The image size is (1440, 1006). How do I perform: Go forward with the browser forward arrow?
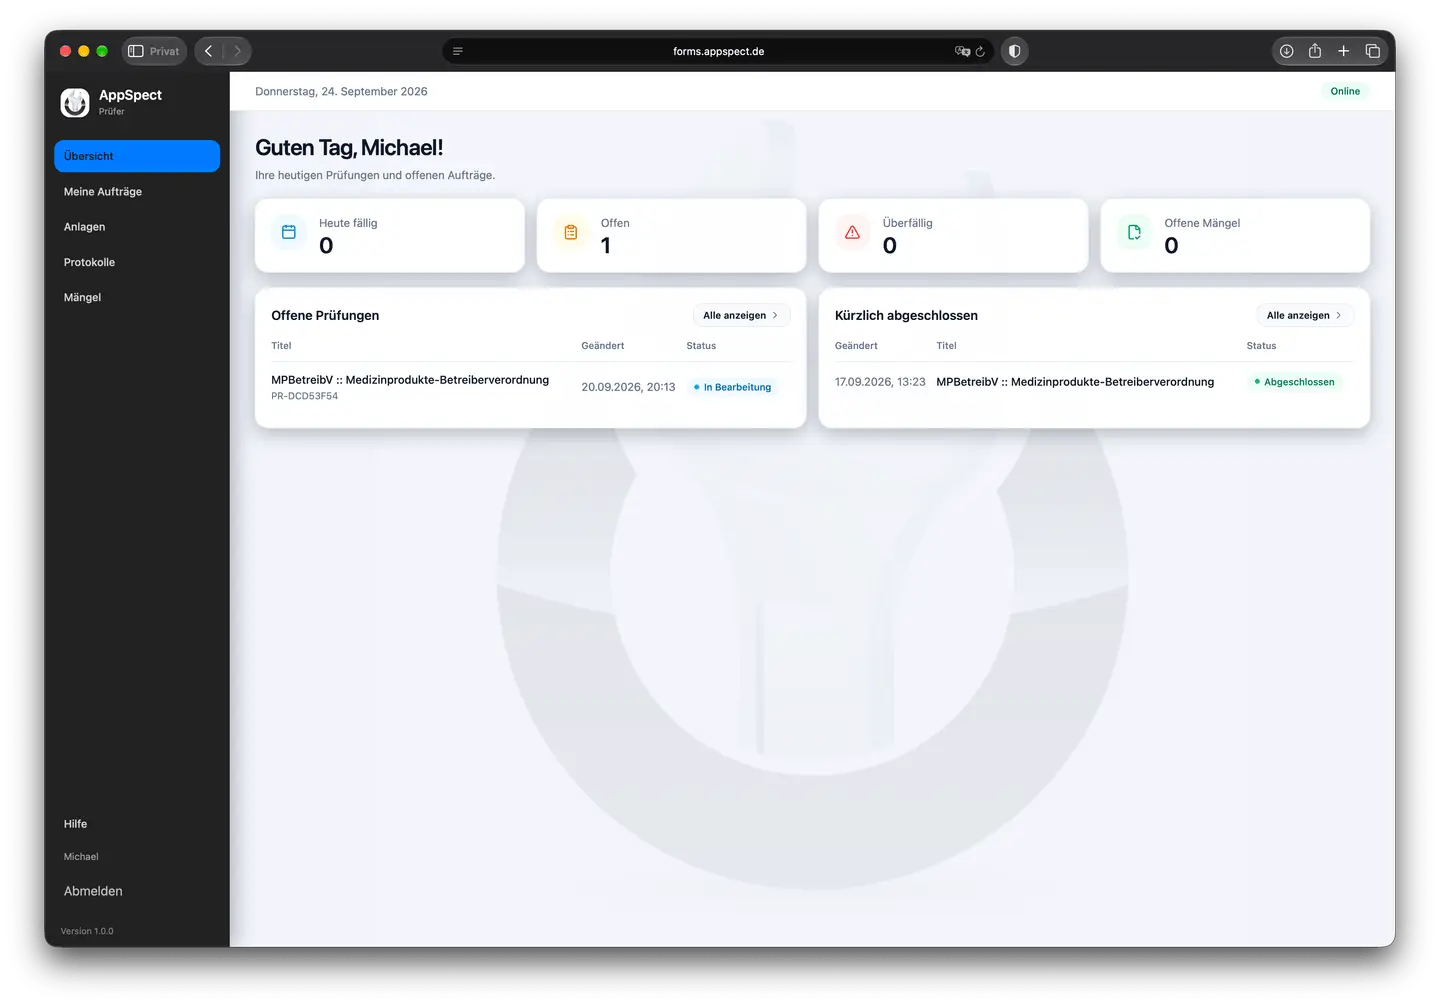pyautogui.click(x=237, y=51)
